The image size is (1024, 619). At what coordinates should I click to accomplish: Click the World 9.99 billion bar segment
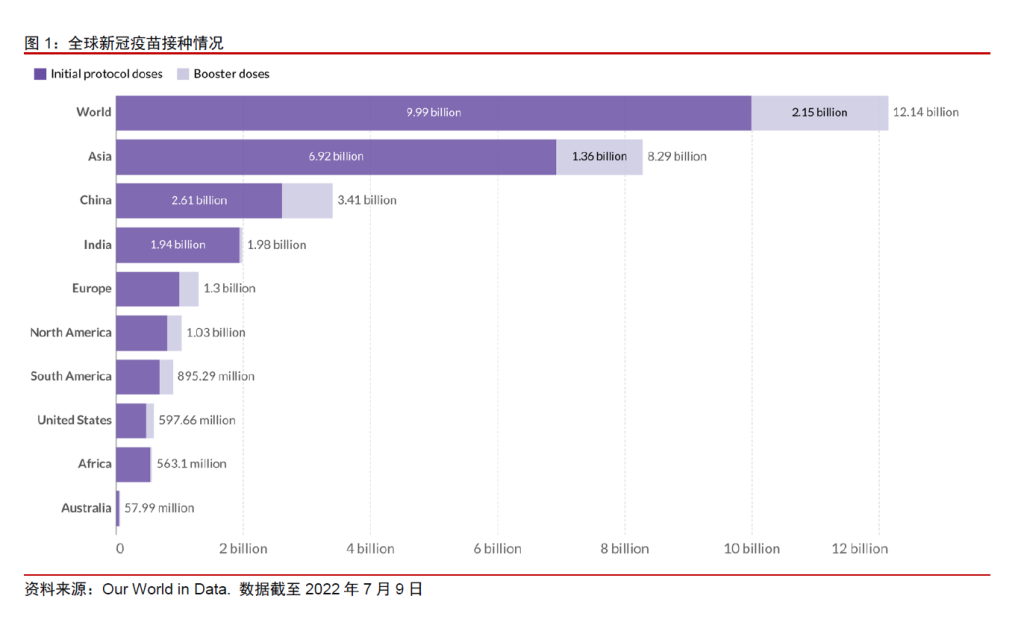tap(433, 113)
